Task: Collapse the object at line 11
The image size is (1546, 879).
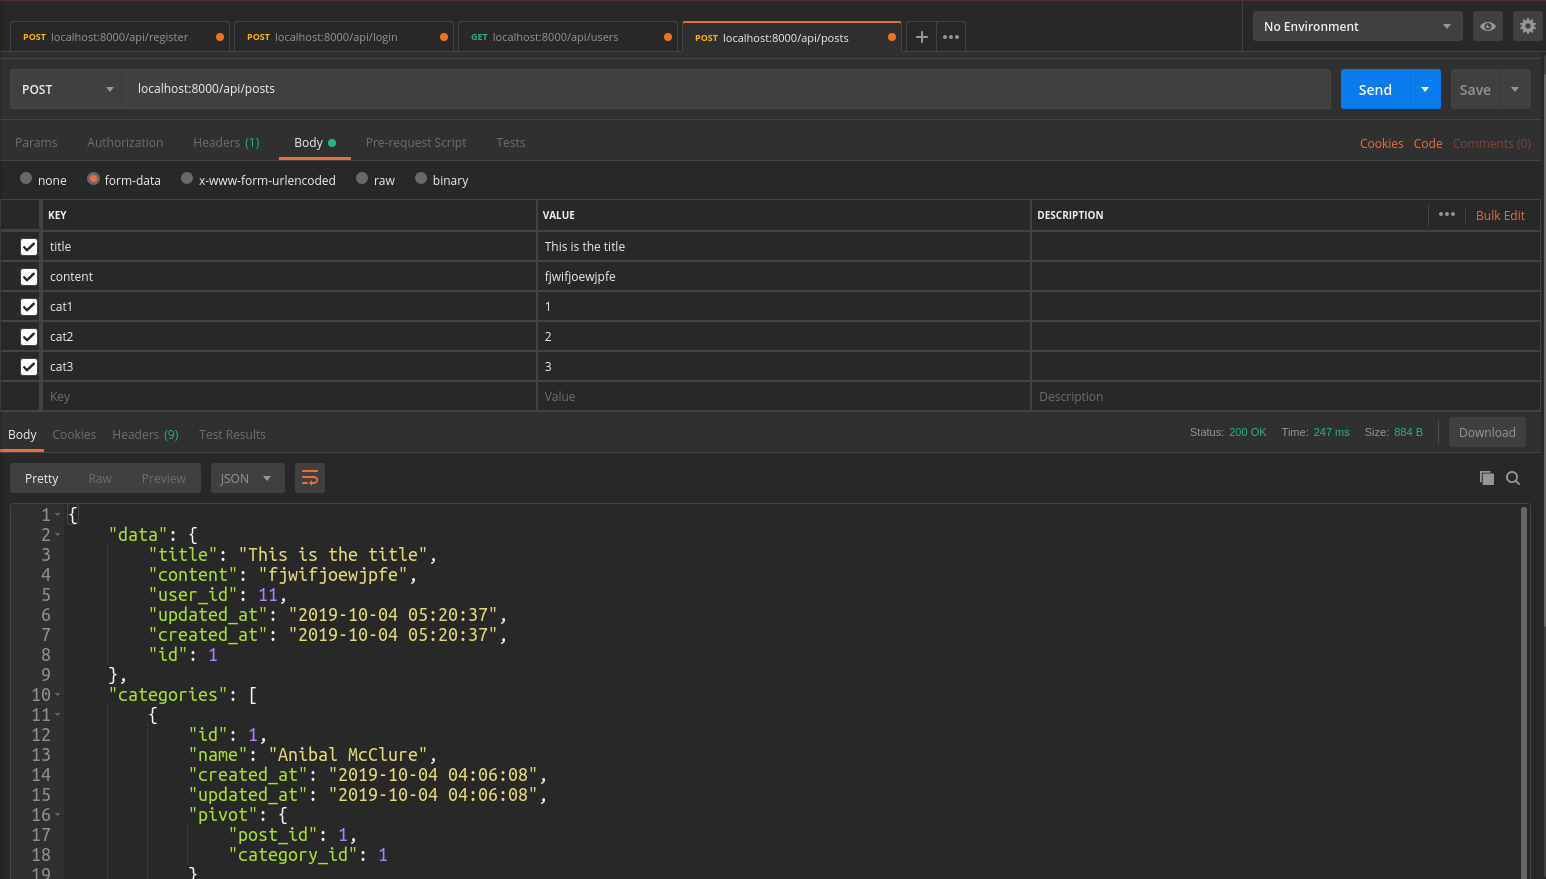Action: click(x=58, y=715)
